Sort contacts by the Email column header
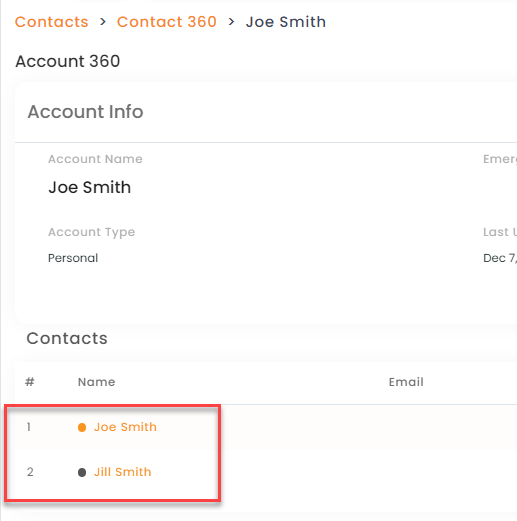 click(406, 382)
